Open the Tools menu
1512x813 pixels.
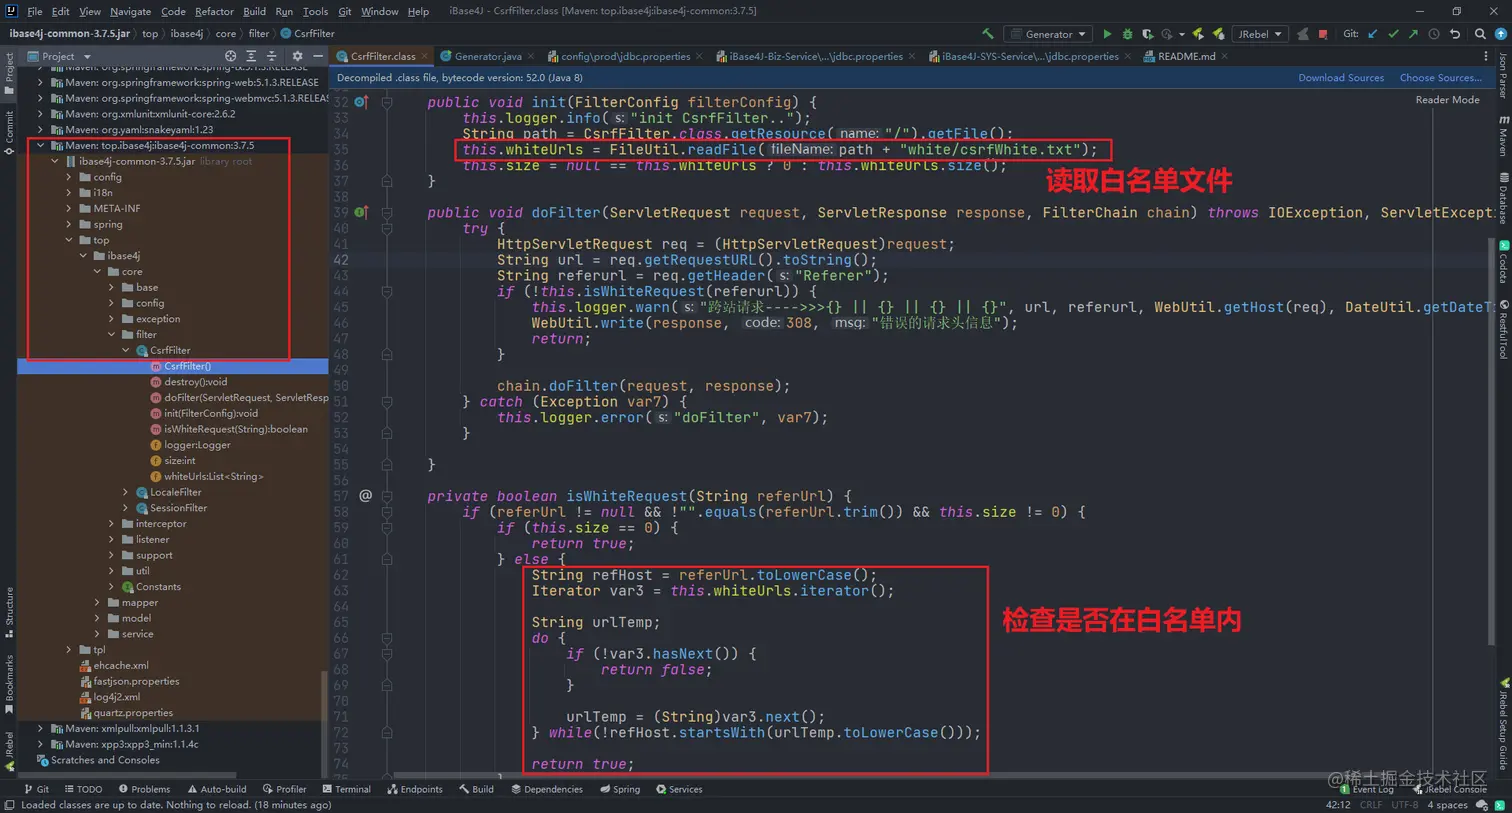pos(315,11)
